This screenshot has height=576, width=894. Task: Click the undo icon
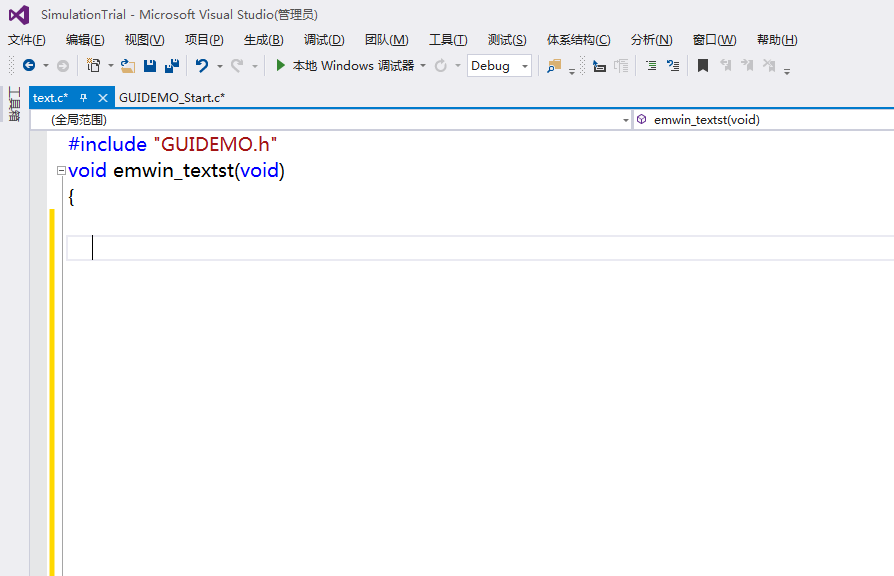tap(201, 66)
